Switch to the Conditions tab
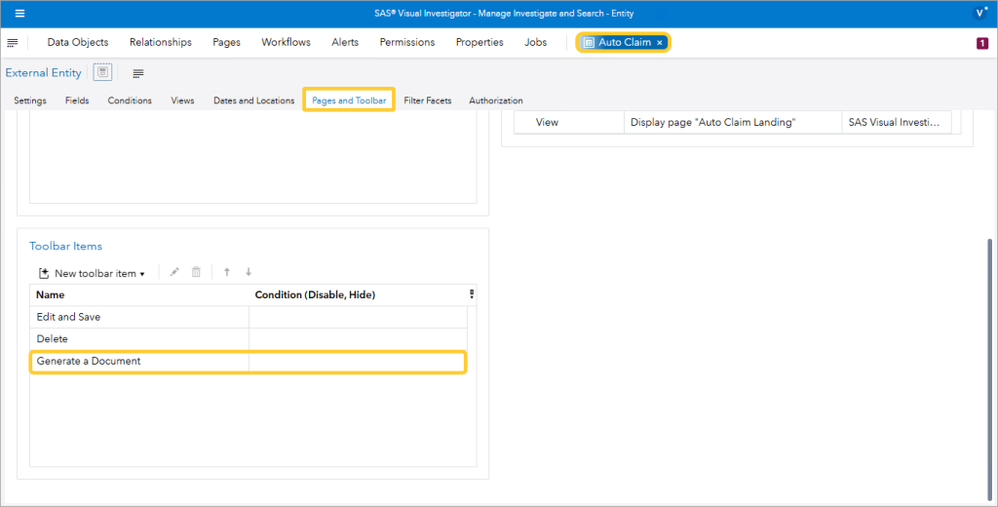This screenshot has width=998, height=507. (130, 101)
